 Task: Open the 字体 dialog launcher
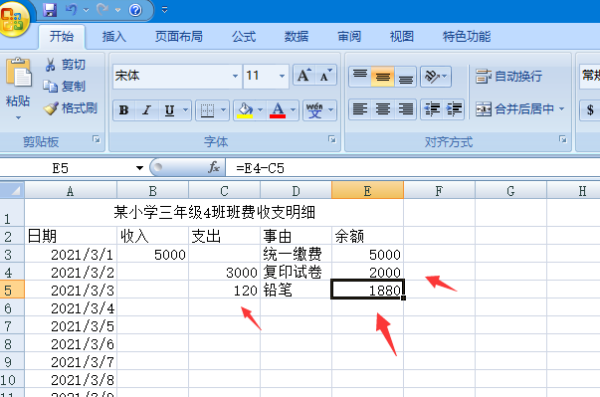click(x=332, y=139)
